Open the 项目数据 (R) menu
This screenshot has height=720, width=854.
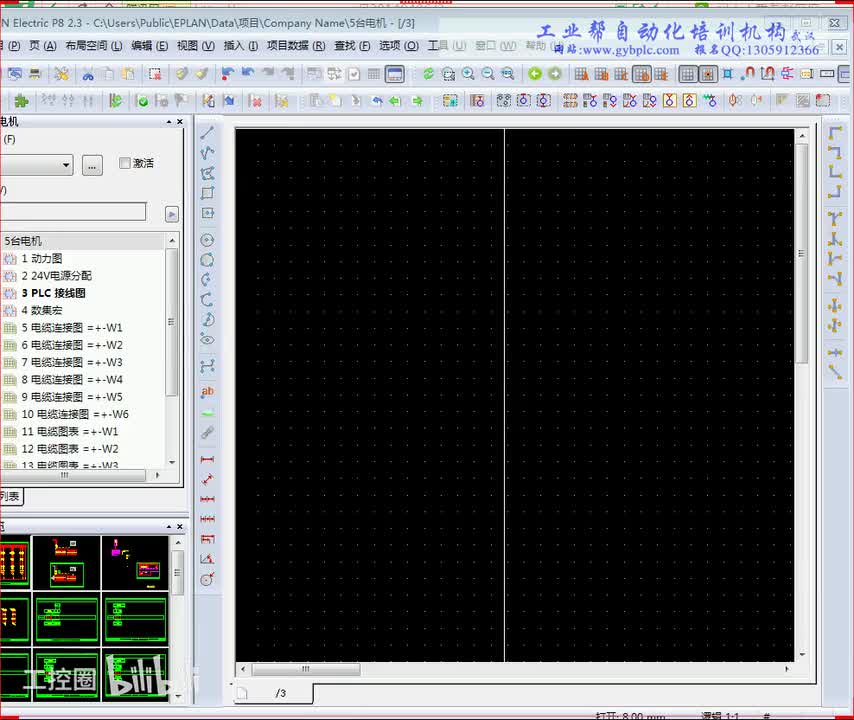click(296, 46)
